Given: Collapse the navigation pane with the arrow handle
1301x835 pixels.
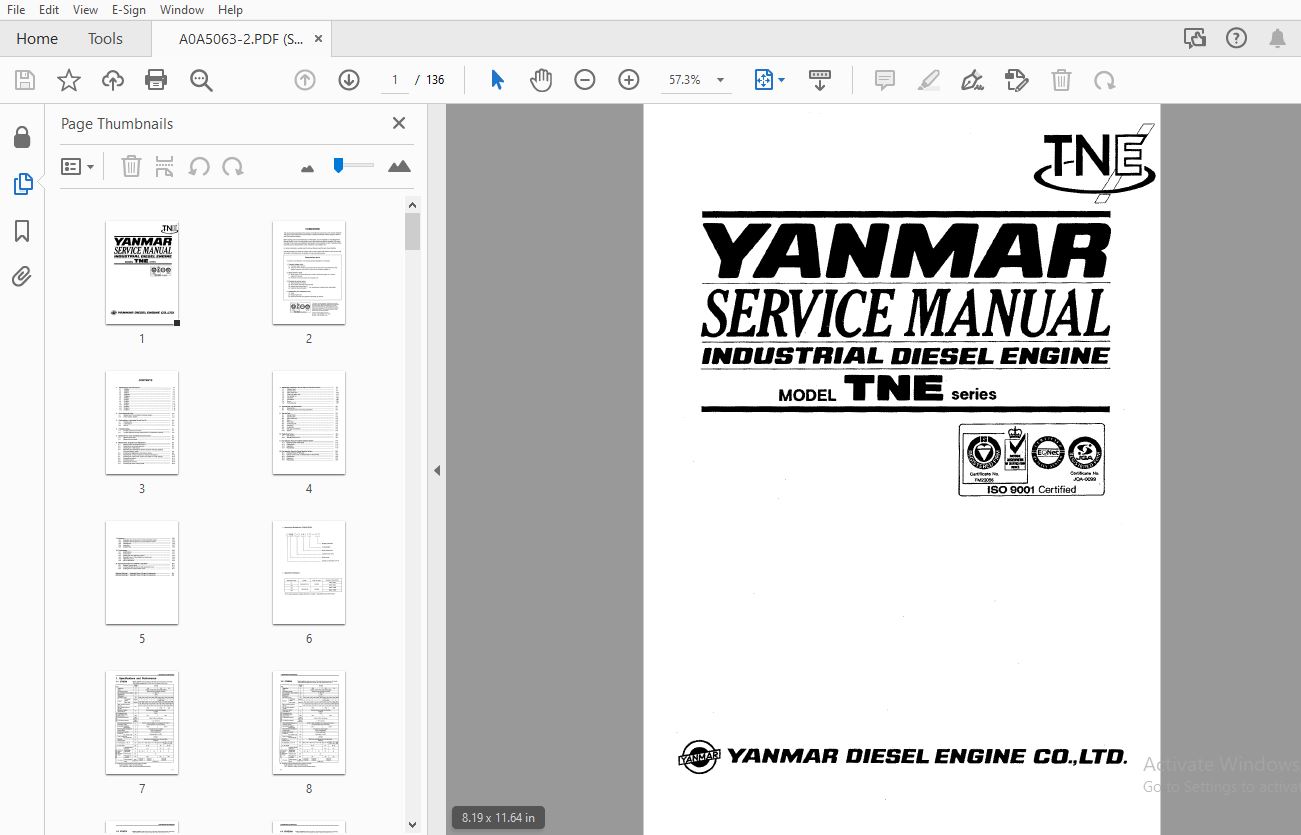Looking at the screenshot, I should [x=437, y=470].
